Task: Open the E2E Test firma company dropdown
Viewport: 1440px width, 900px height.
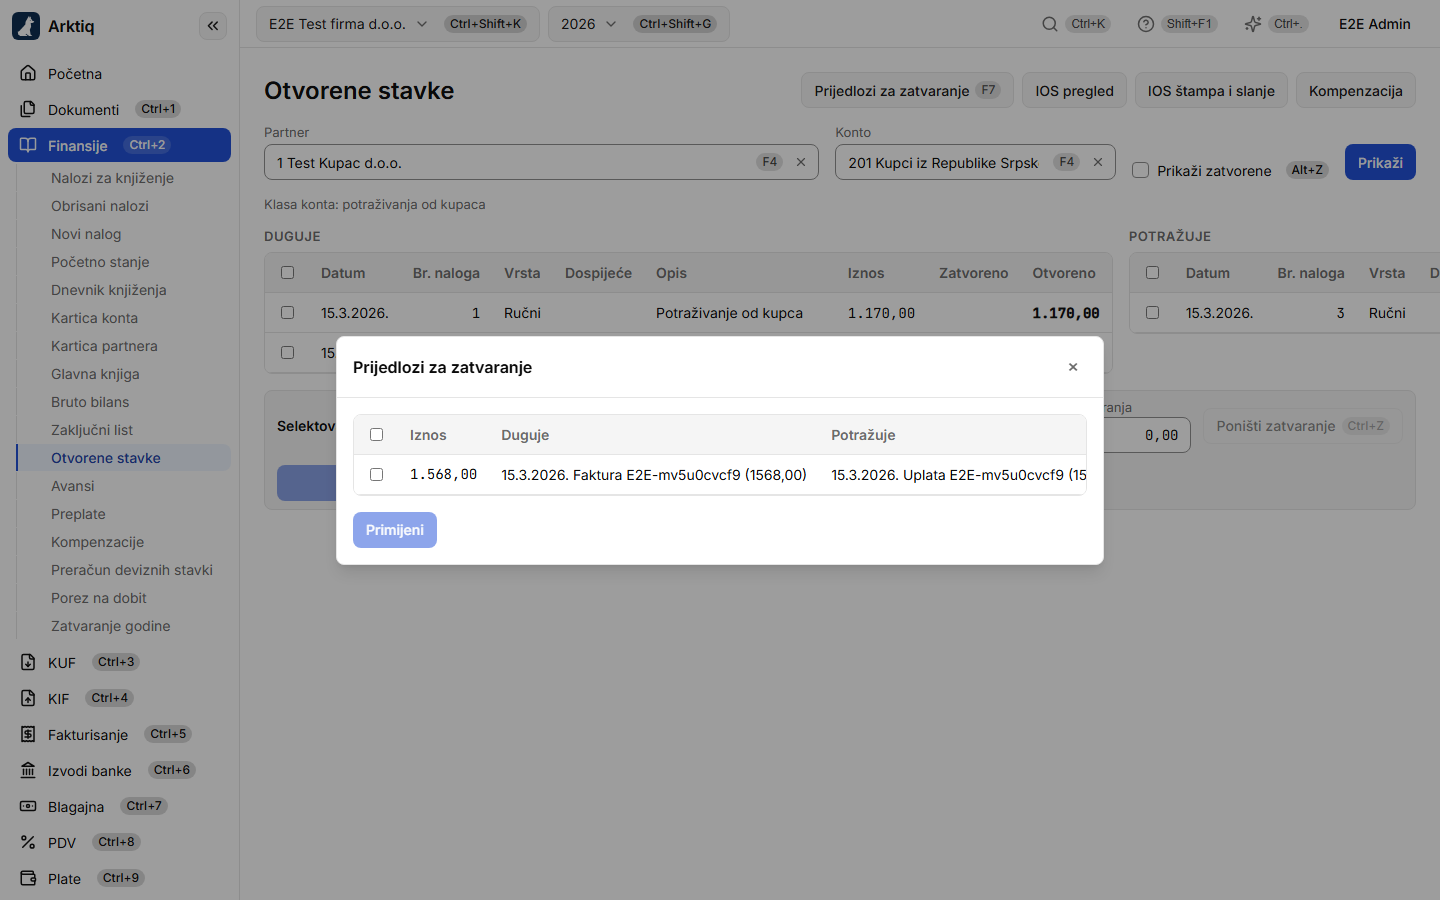Action: click(x=398, y=24)
